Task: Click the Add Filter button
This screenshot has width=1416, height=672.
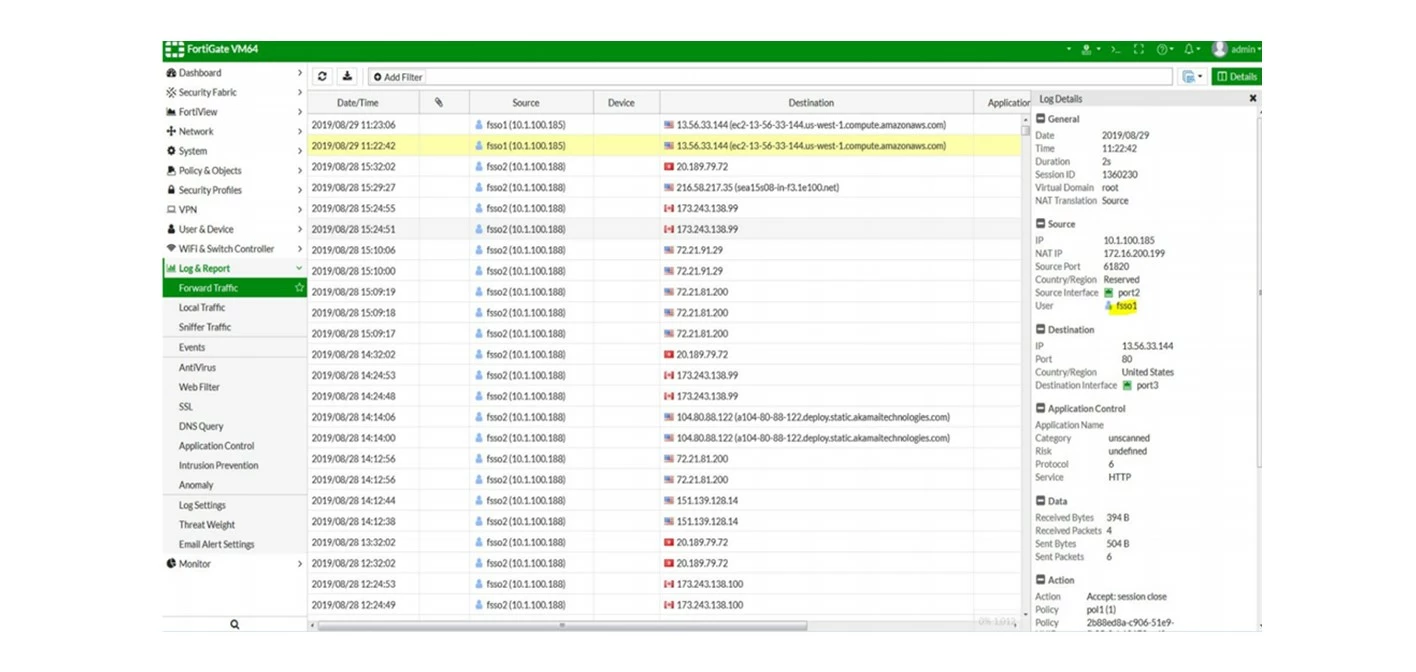Action: tap(397, 77)
